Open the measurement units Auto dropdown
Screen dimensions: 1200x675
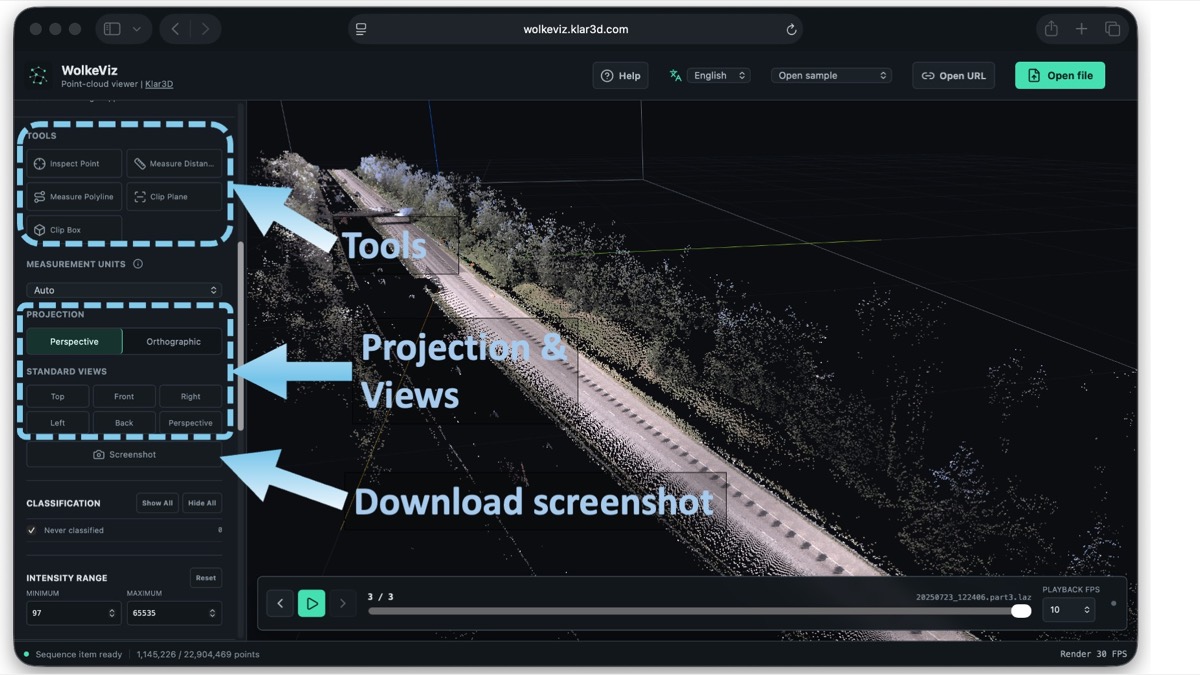coord(124,290)
